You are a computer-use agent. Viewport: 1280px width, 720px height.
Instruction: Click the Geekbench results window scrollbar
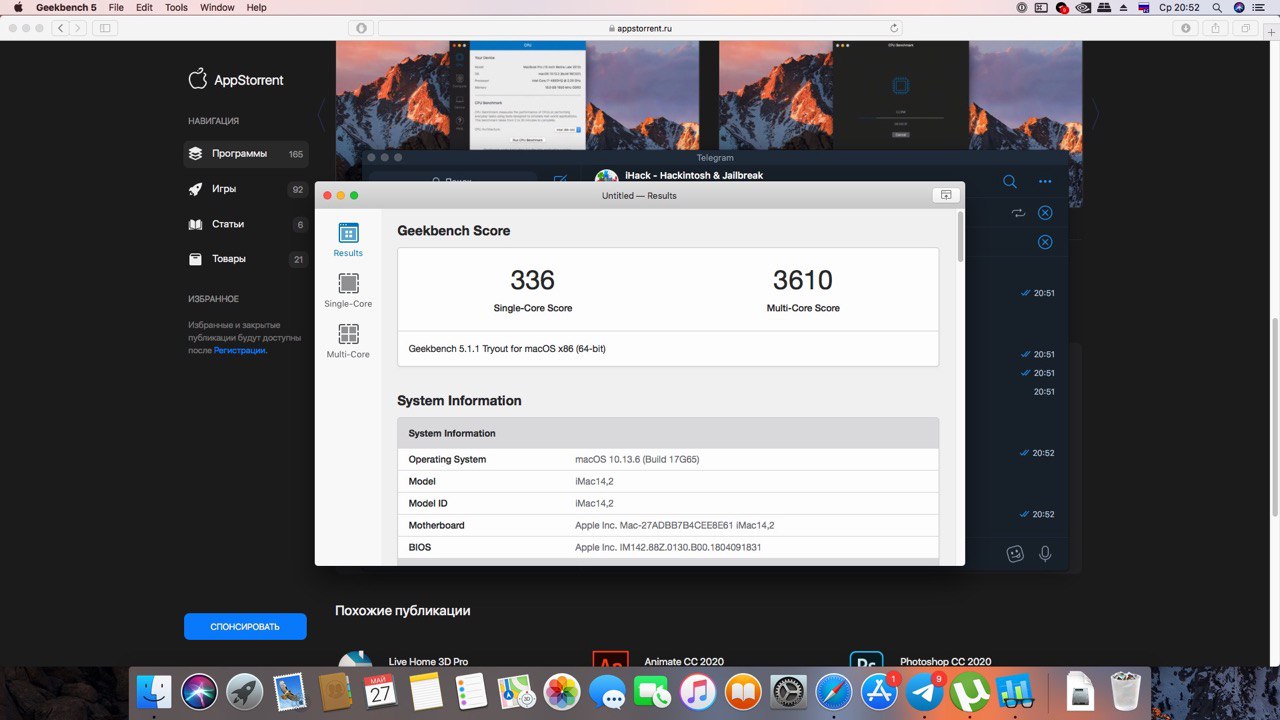tap(961, 236)
